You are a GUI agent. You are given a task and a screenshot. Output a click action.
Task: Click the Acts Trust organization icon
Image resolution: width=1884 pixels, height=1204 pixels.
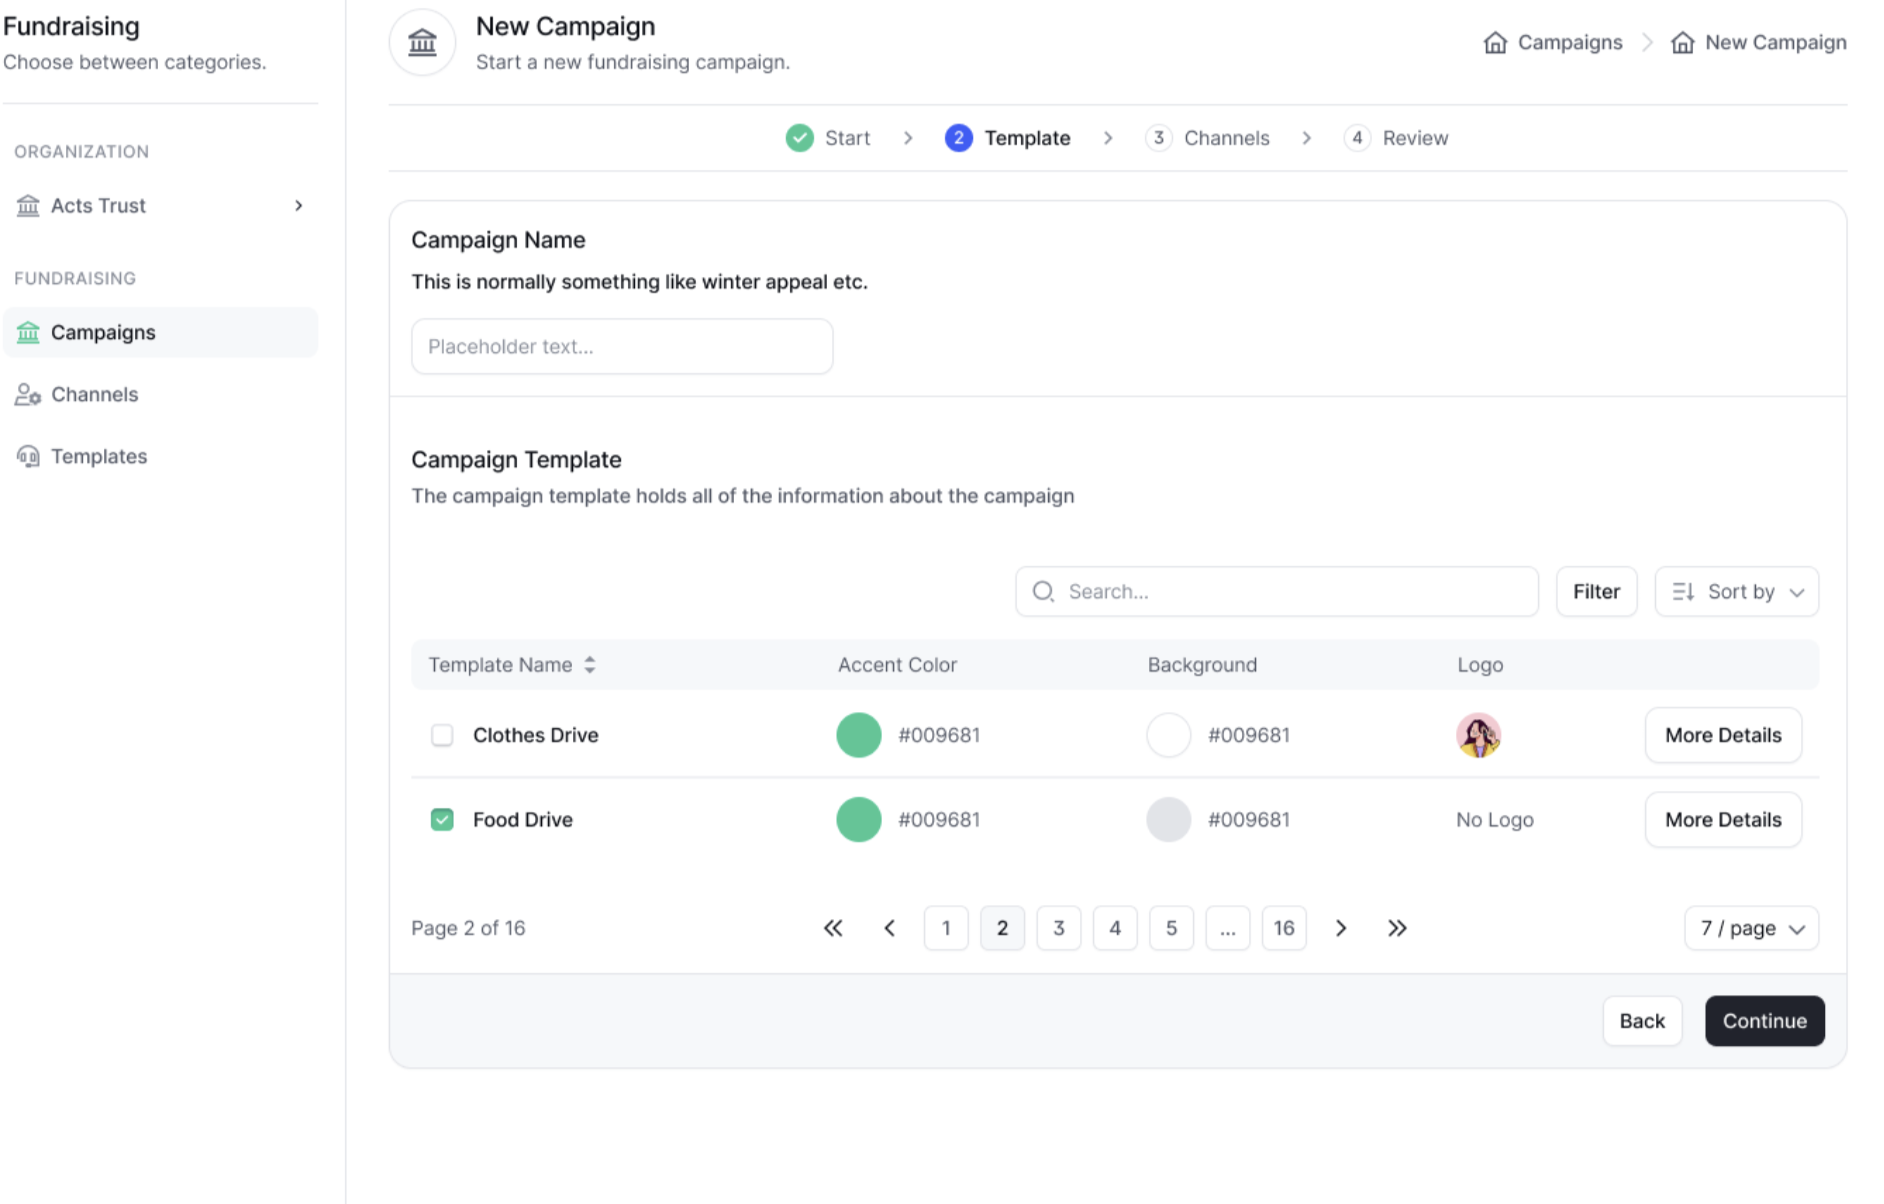pos(27,205)
